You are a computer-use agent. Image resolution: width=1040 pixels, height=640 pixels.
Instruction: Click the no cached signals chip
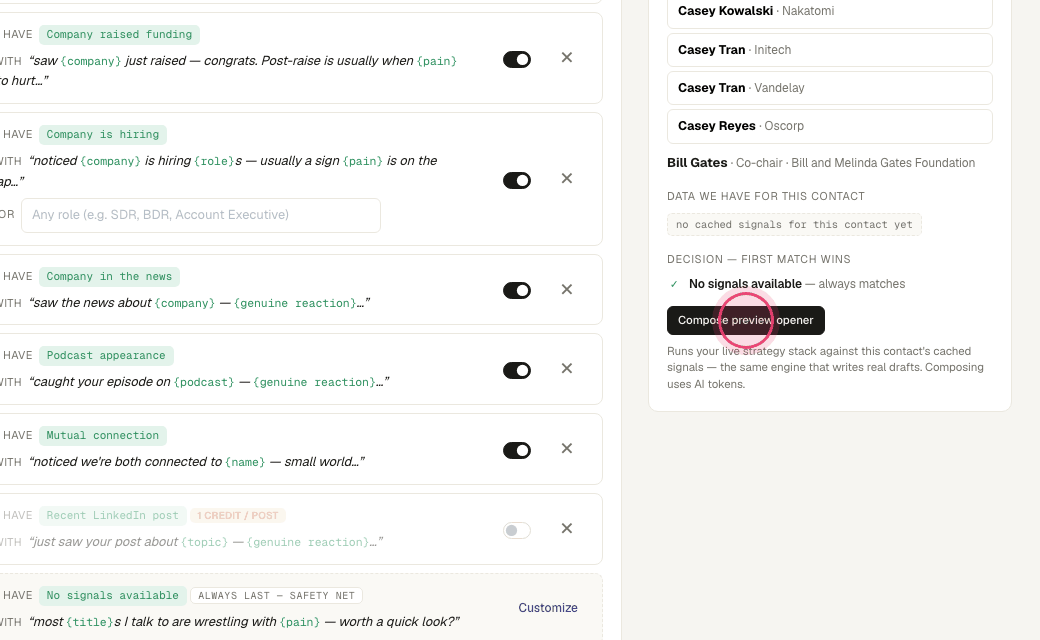pos(794,225)
